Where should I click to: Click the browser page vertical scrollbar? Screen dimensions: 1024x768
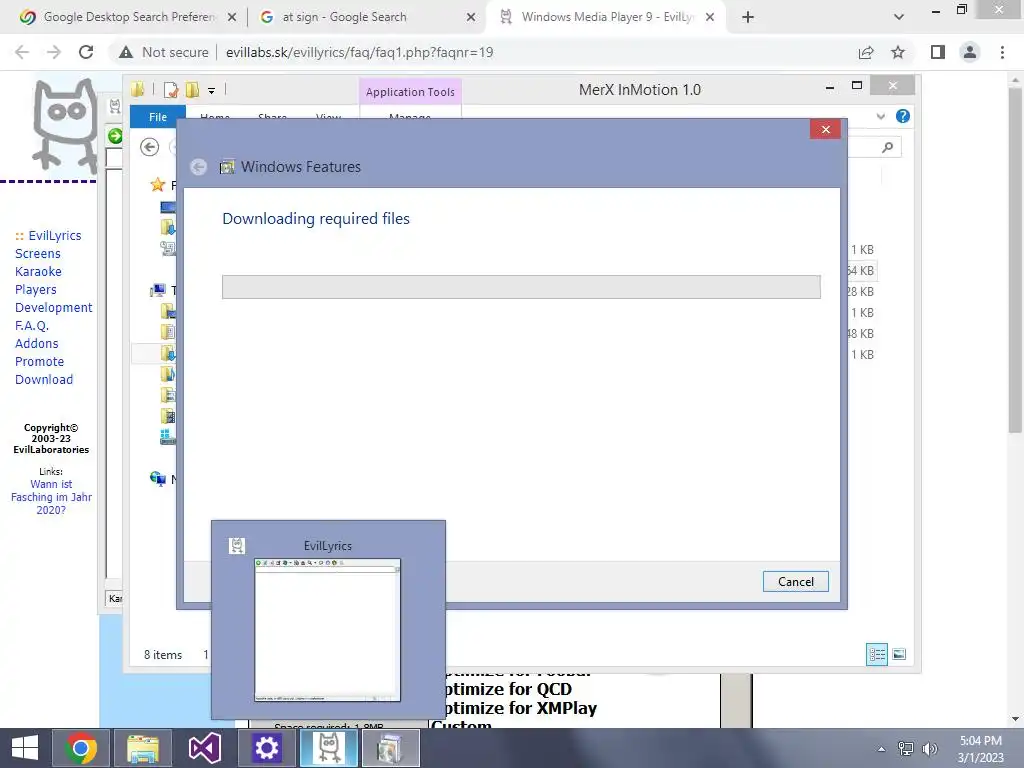click(1015, 260)
